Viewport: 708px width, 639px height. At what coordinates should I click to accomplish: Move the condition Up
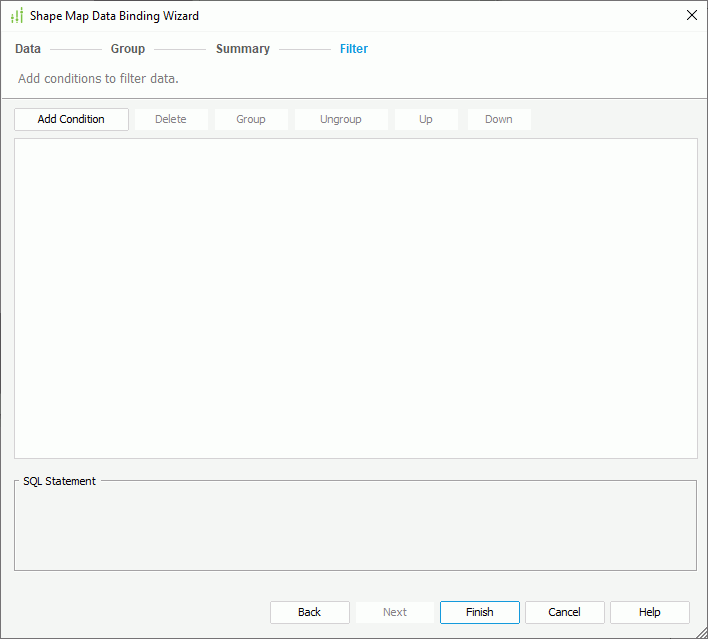coord(426,119)
